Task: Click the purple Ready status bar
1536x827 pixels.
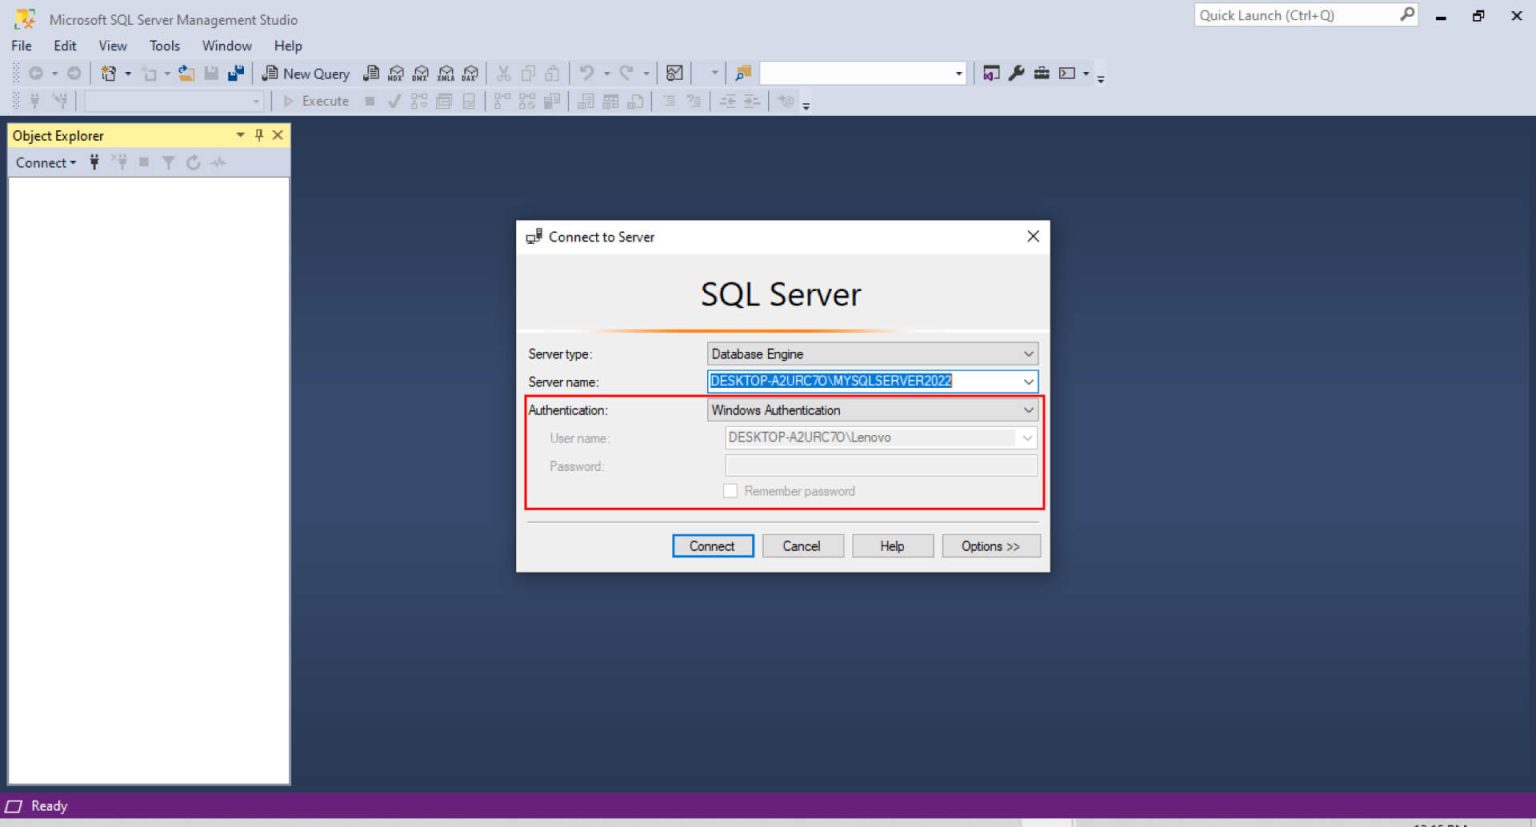Action: click(48, 806)
